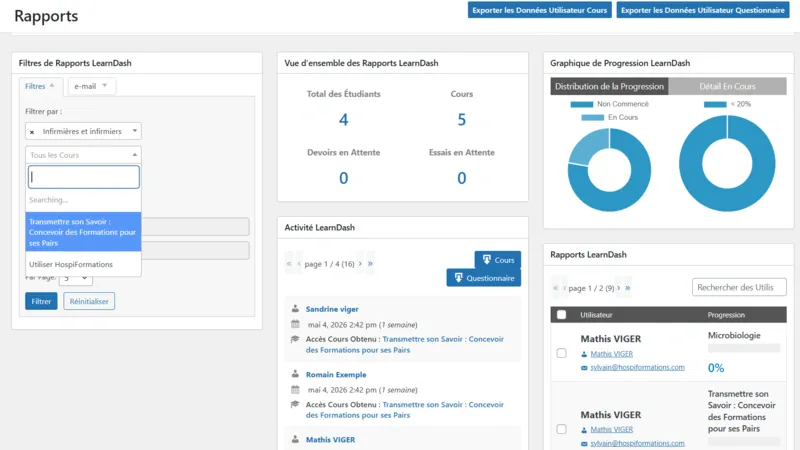
Task: Toggle En Cours legend swatch
Action: click(x=592, y=117)
